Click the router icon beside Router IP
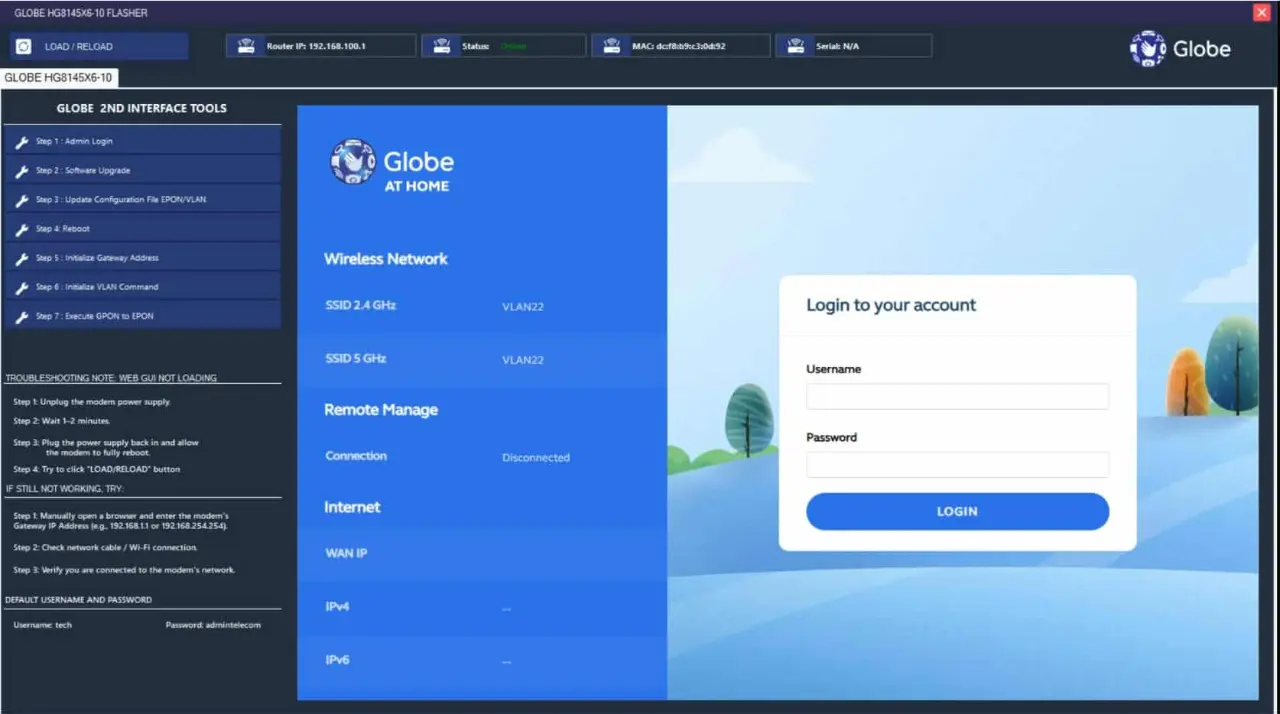The height and width of the screenshot is (714, 1280). 244,46
